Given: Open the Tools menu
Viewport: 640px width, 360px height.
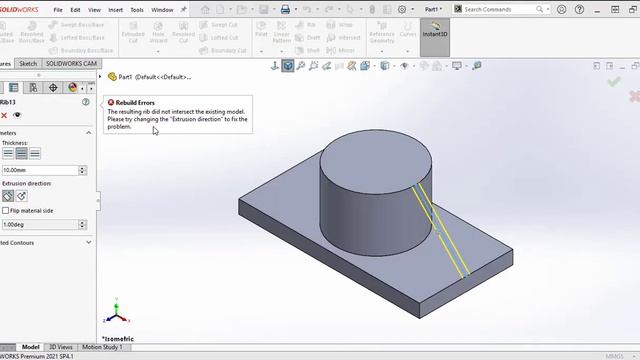Looking at the screenshot, I should click(x=137, y=10).
